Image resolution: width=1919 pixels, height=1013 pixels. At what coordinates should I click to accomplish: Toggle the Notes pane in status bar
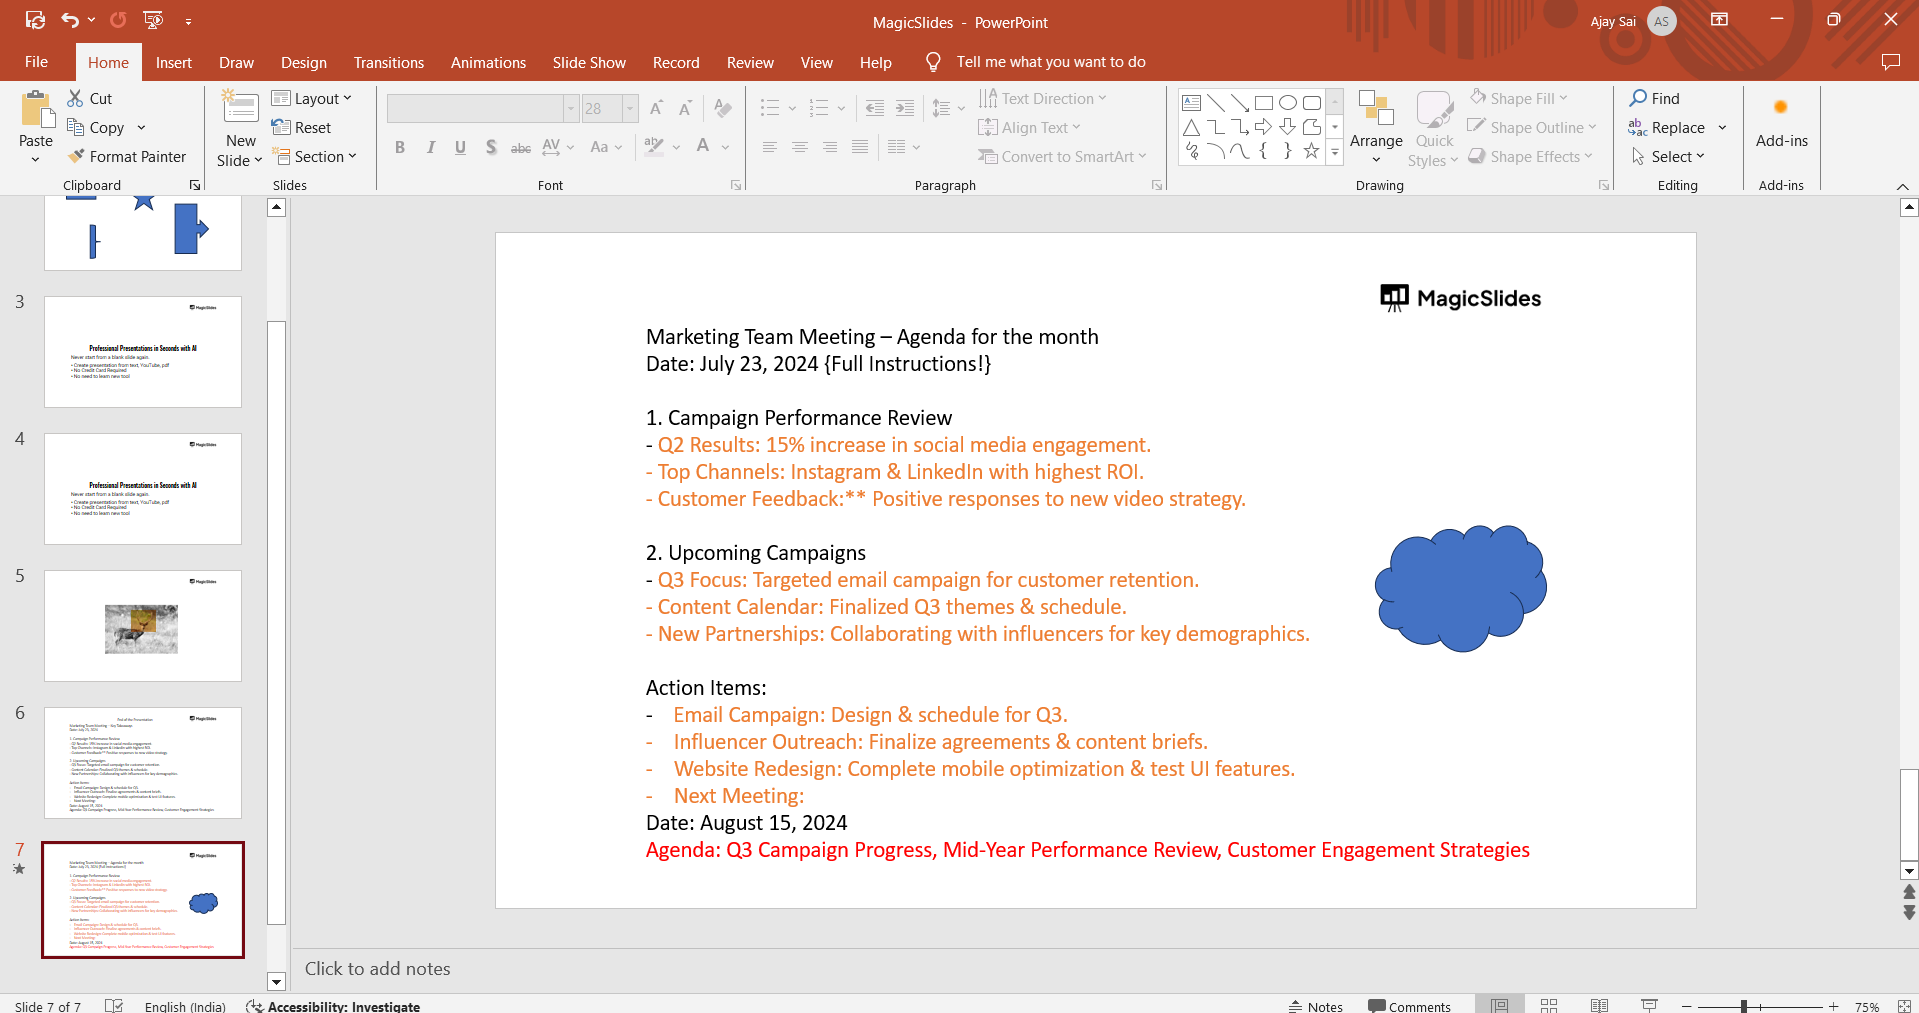(x=1316, y=1006)
